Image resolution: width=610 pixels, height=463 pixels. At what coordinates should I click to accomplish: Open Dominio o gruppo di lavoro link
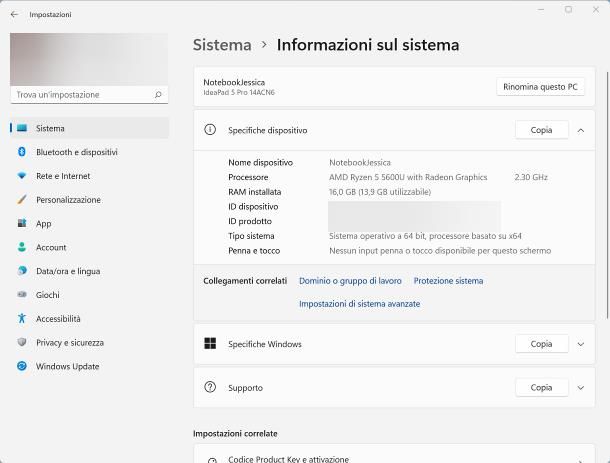coord(350,281)
